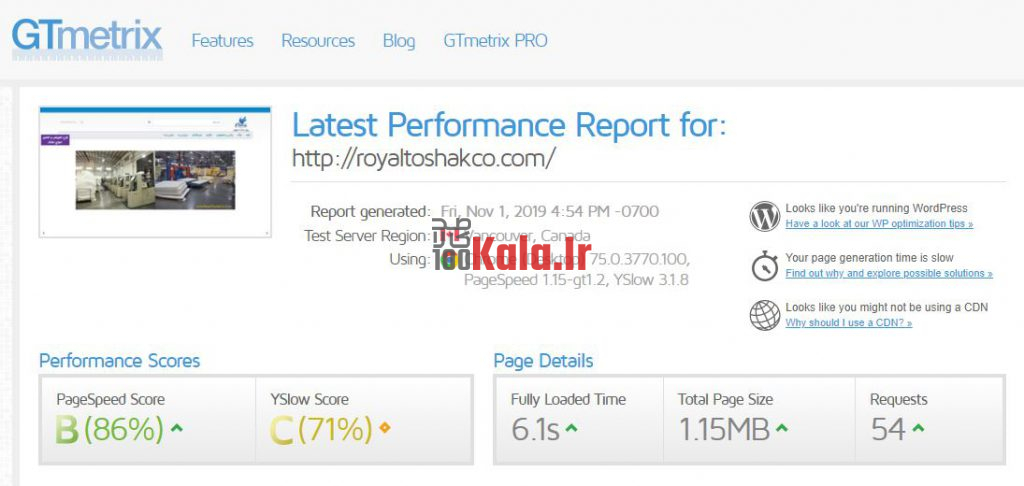This screenshot has width=1024, height=486.
Task: Click the 'Performance Scores' heading
Action: [x=120, y=361]
